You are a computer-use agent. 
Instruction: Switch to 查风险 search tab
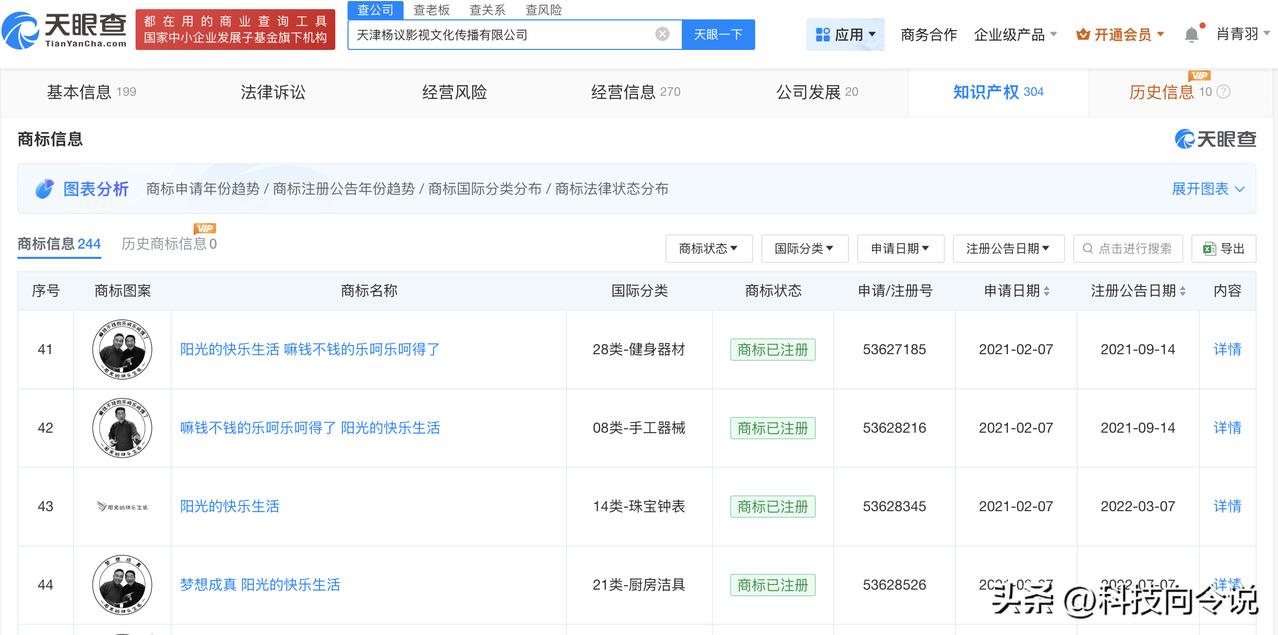point(544,10)
